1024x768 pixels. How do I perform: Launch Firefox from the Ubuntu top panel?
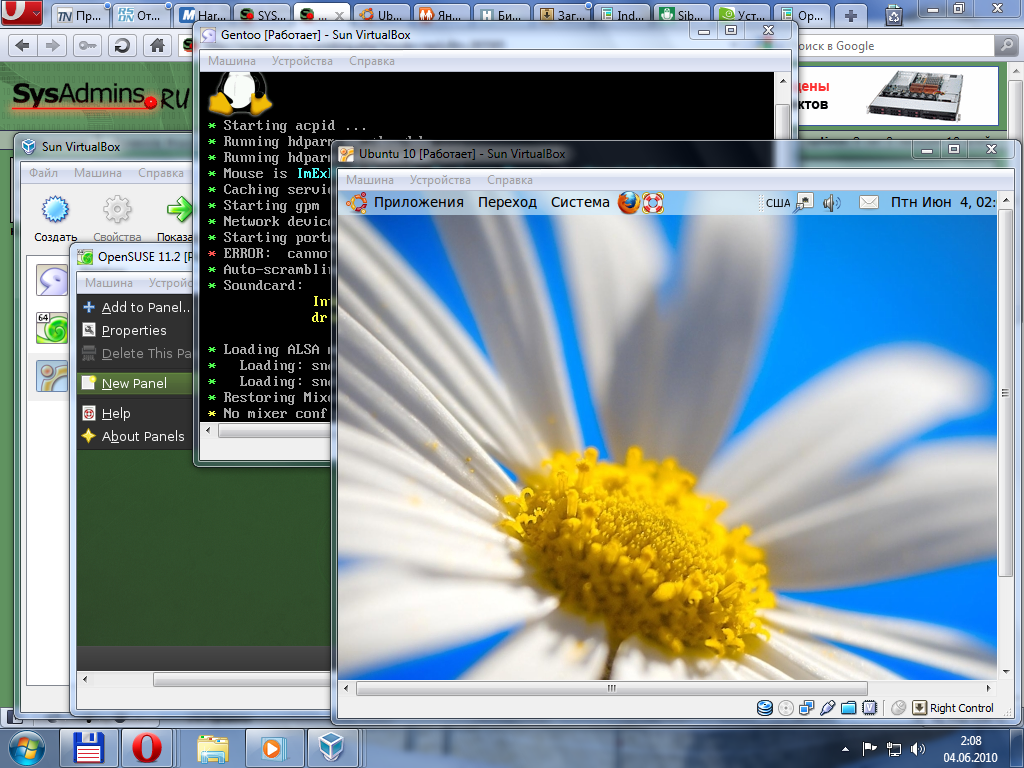628,202
